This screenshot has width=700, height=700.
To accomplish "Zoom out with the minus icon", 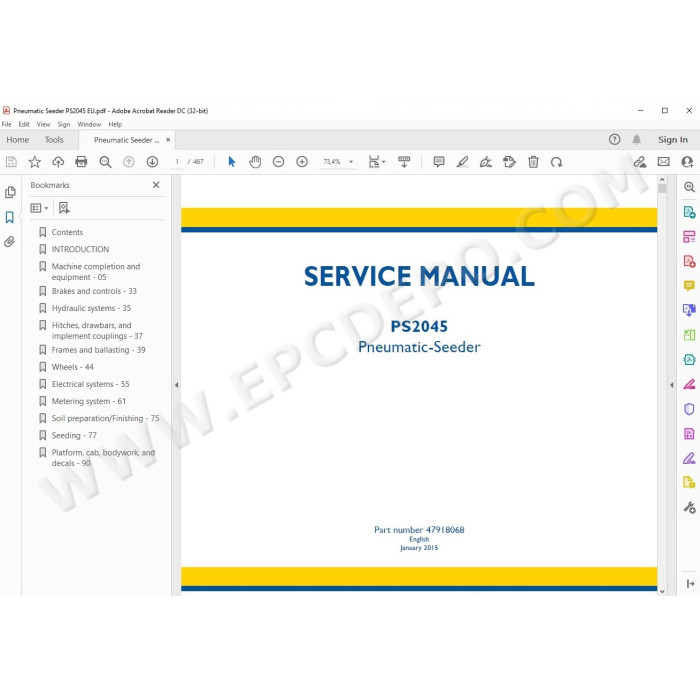I will [x=279, y=162].
